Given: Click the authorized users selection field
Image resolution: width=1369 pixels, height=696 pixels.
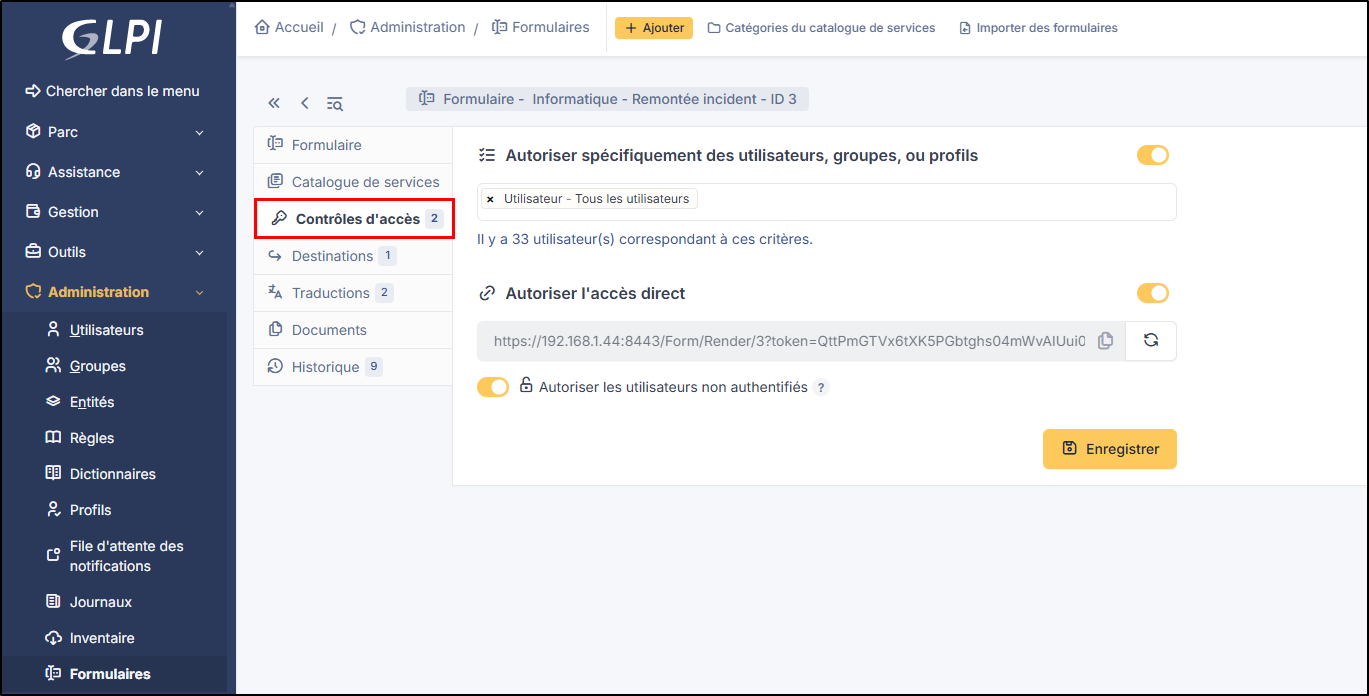Looking at the screenshot, I should 827,202.
